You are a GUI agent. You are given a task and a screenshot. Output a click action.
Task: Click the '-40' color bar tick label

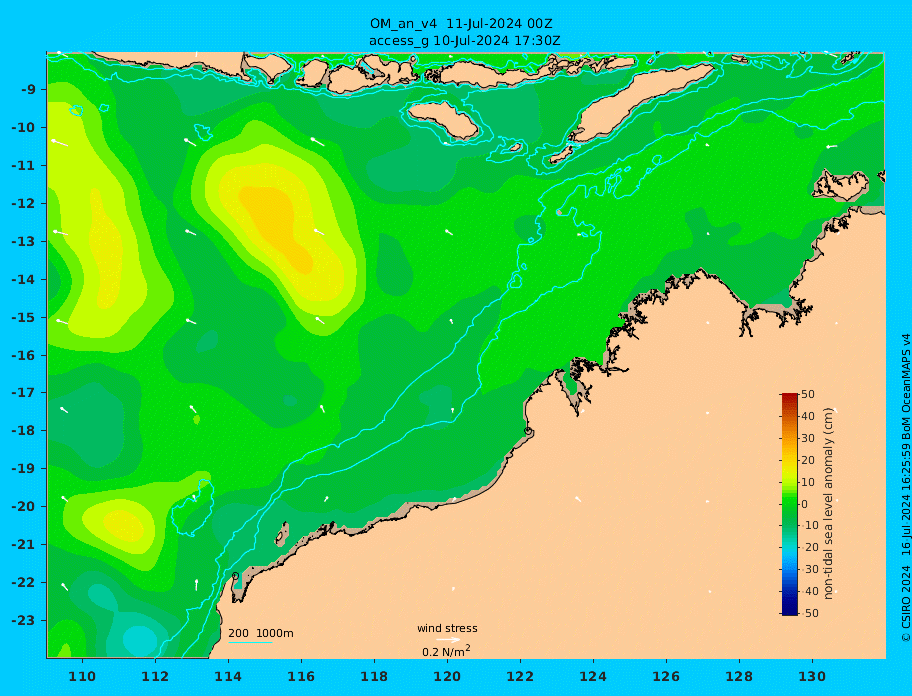click(809, 591)
